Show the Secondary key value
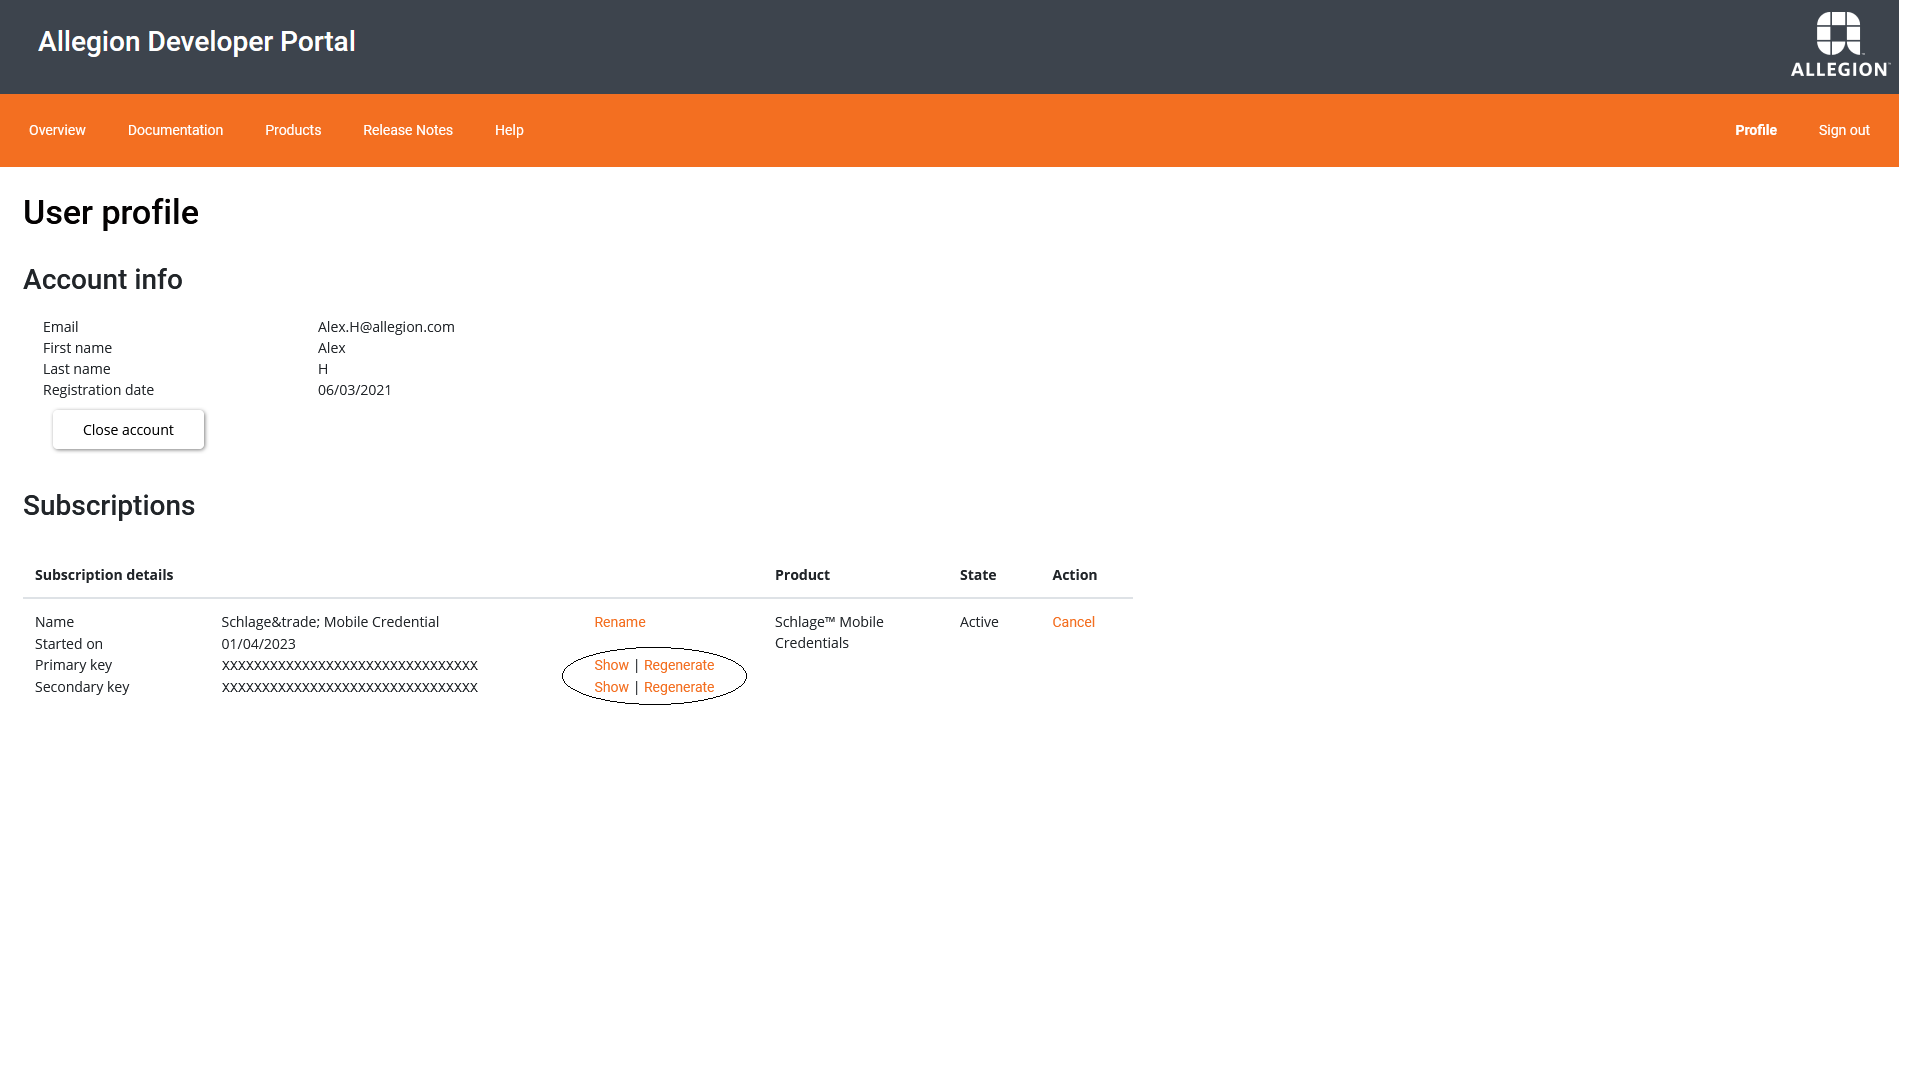Viewport: 1920px width, 1080px height. tap(611, 687)
